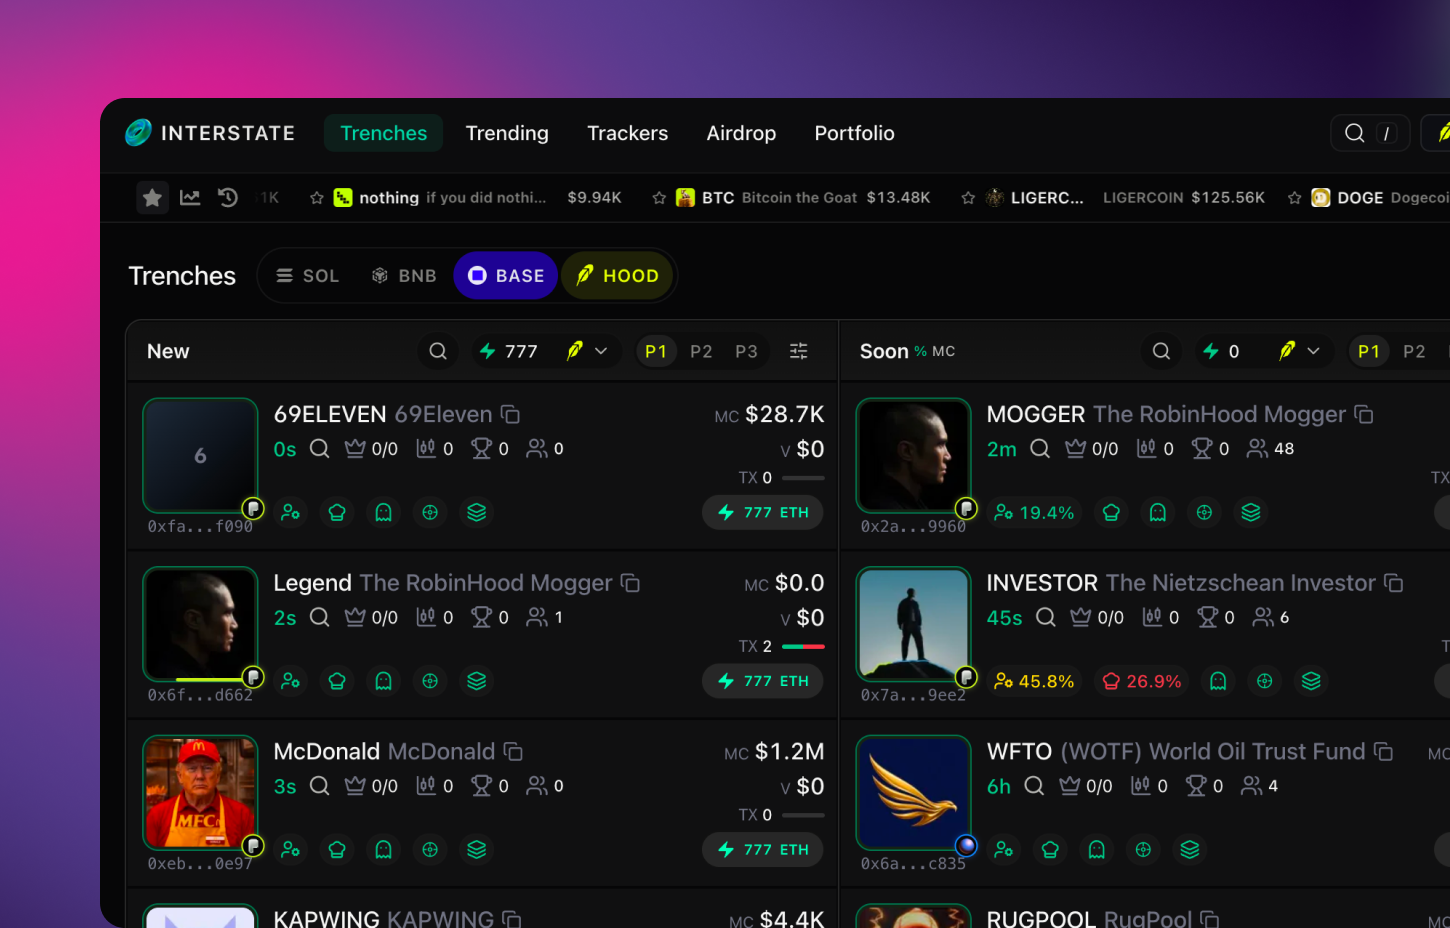
Task: Copy the 69ELEVEN token address
Action: click(510, 414)
